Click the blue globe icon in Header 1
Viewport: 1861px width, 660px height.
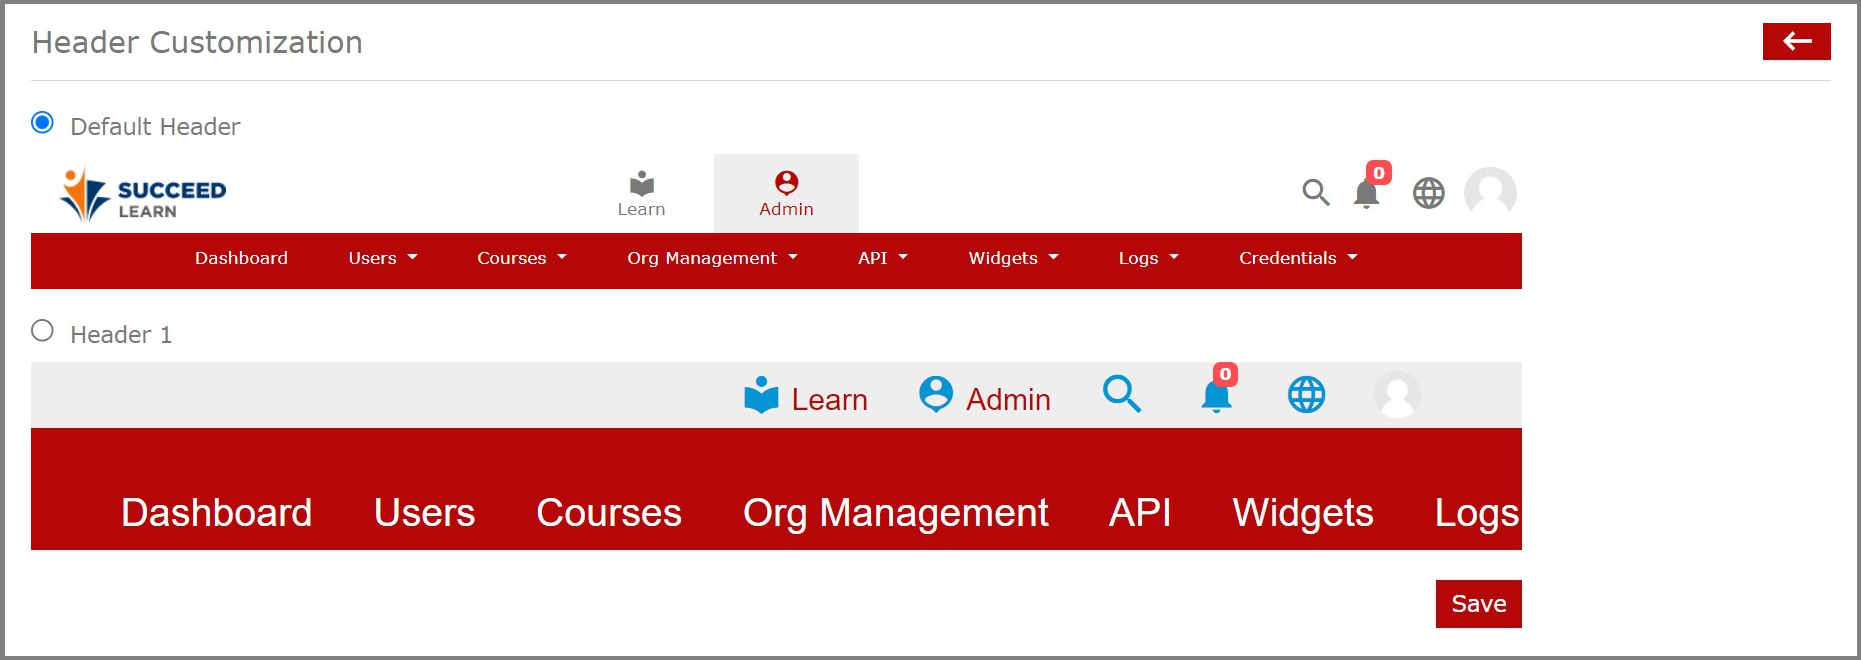coord(1306,394)
